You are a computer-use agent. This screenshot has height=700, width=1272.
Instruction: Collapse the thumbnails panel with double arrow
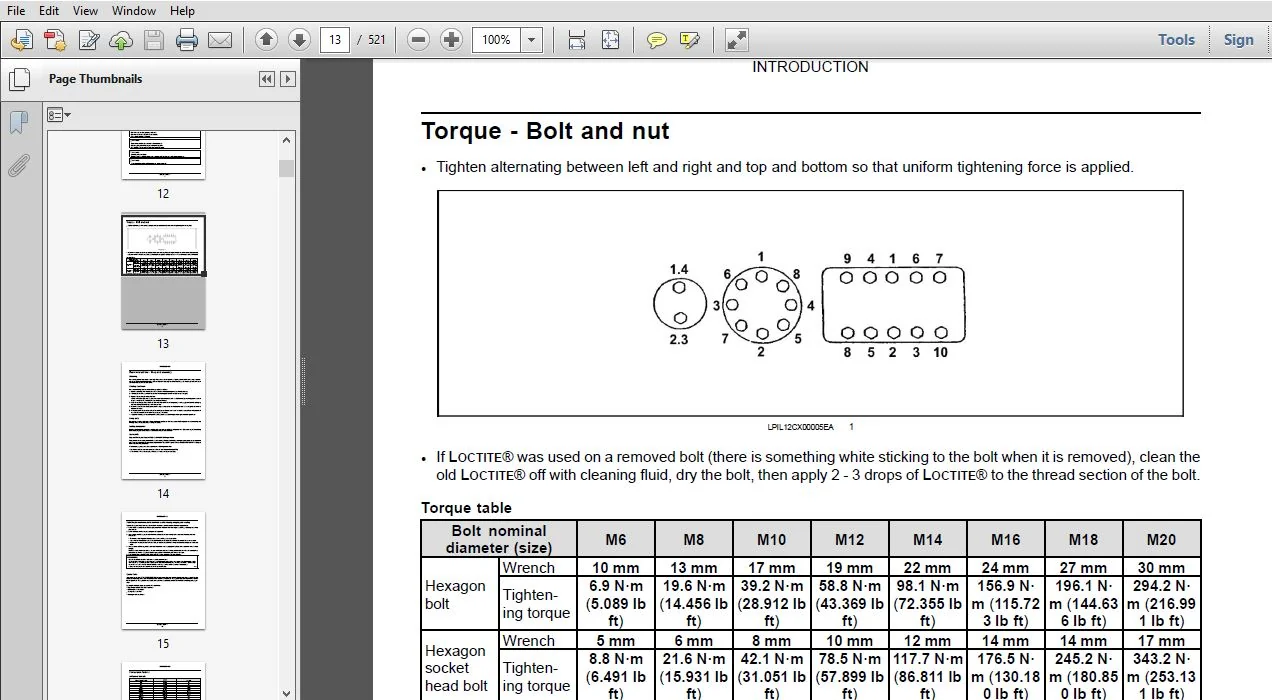coord(267,79)
